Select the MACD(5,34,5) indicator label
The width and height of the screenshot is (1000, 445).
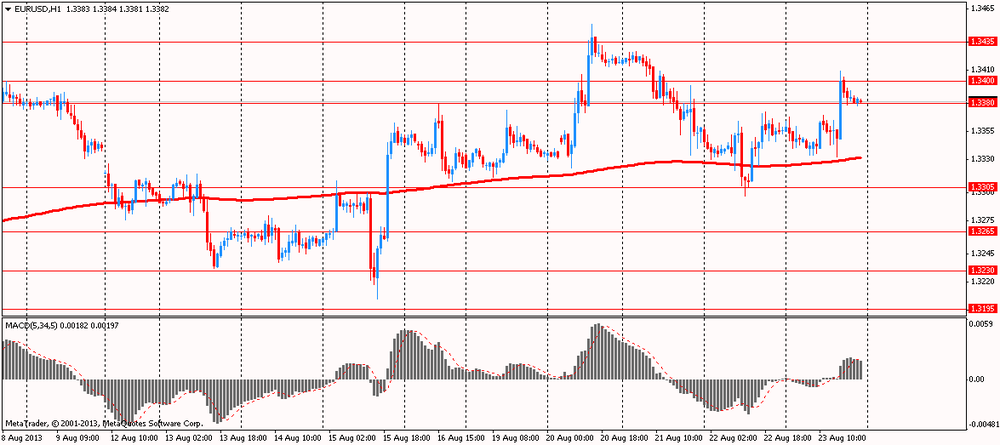point(31,326)
